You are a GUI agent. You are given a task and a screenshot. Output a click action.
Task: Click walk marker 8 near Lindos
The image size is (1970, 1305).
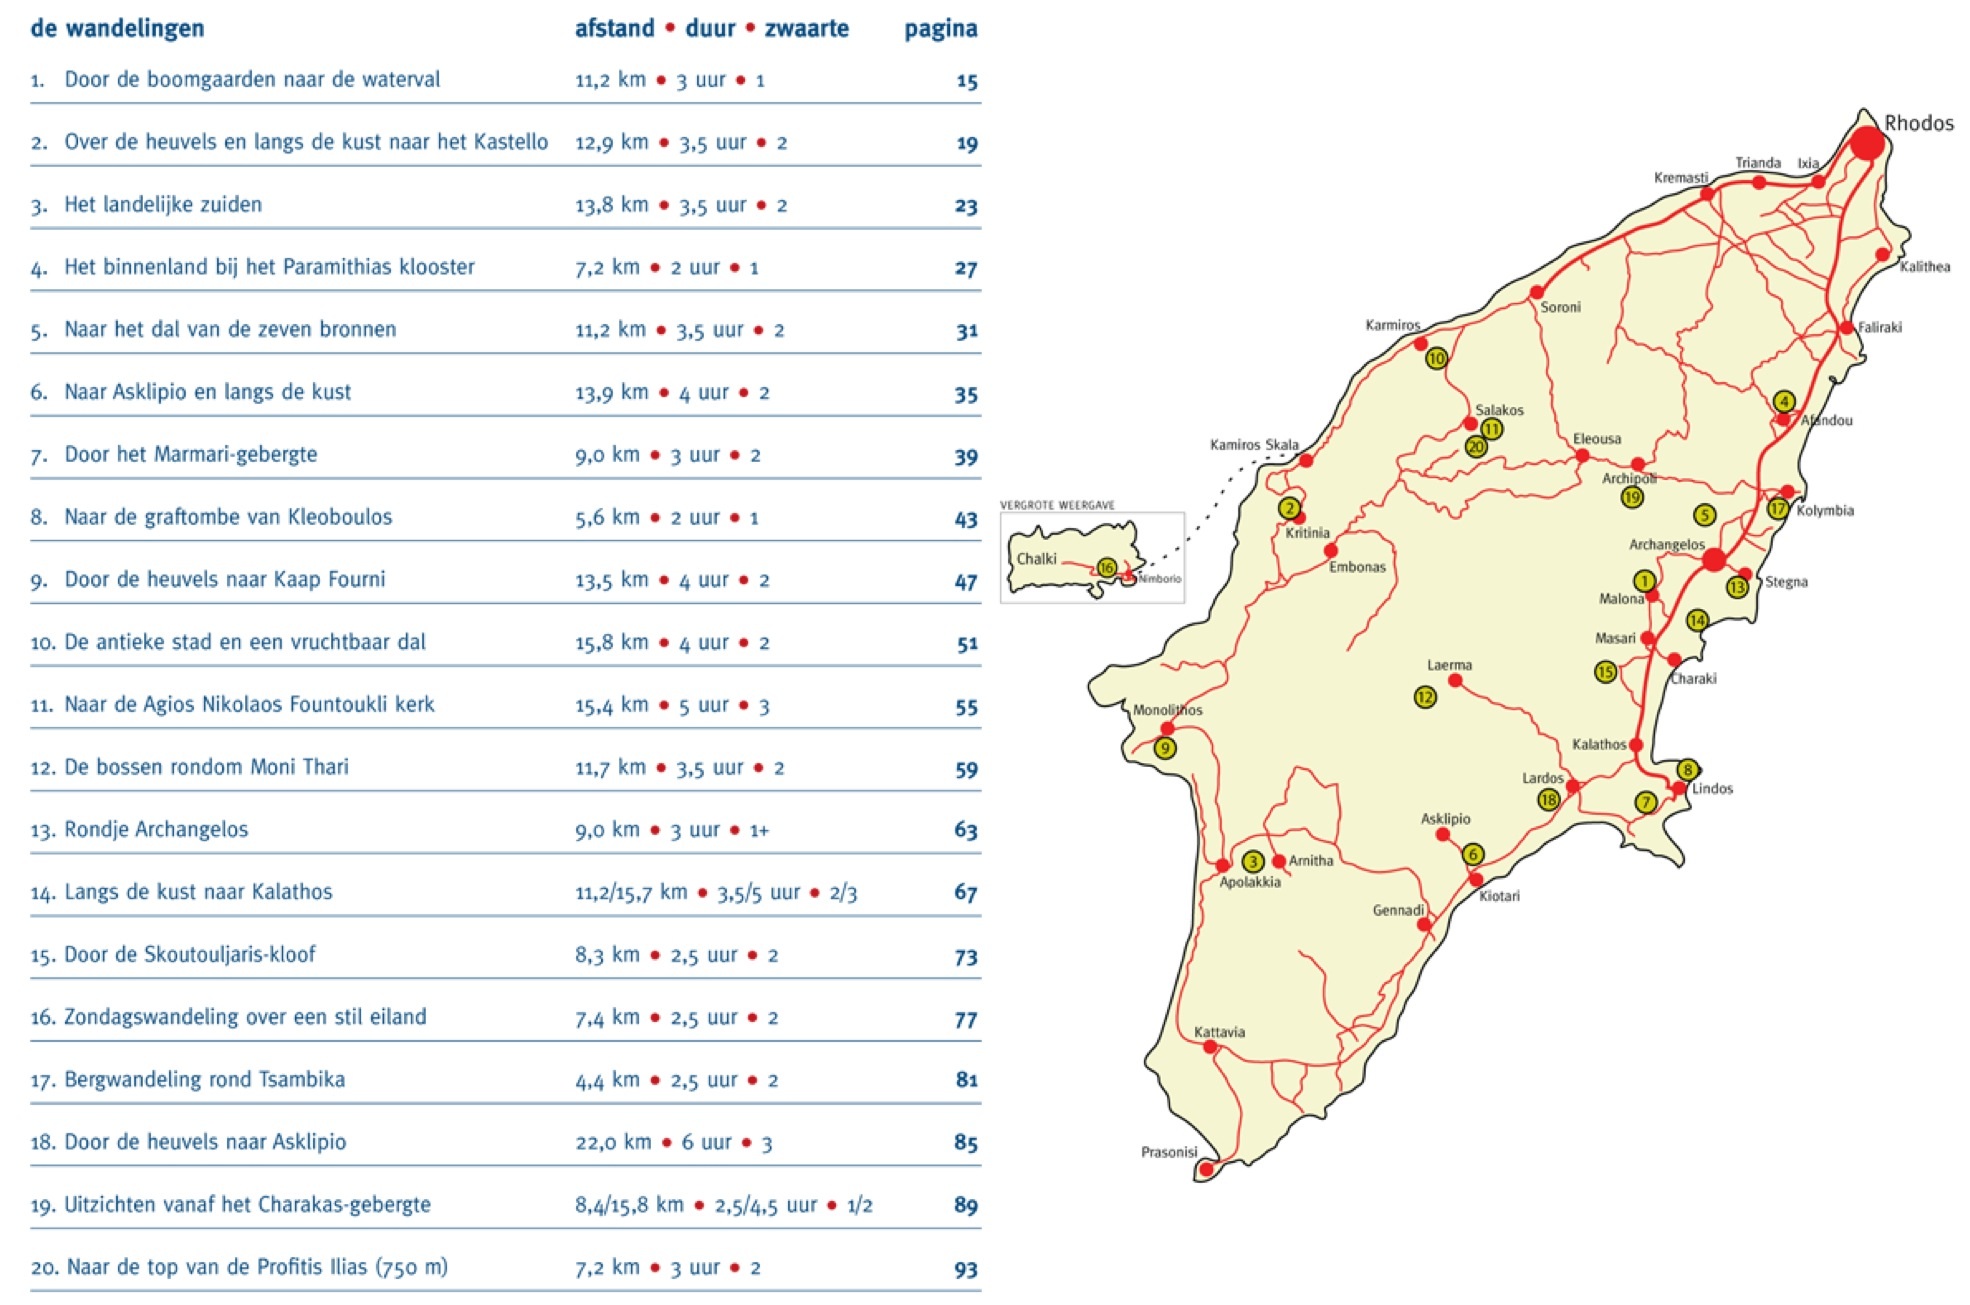coord(1687,770)
